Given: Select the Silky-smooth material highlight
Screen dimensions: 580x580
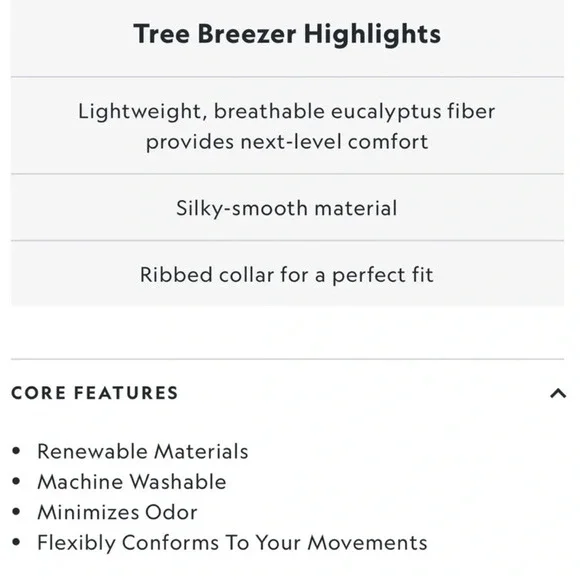Looking at the screenshot, I should pyautogui.click(x=287, y=208).
